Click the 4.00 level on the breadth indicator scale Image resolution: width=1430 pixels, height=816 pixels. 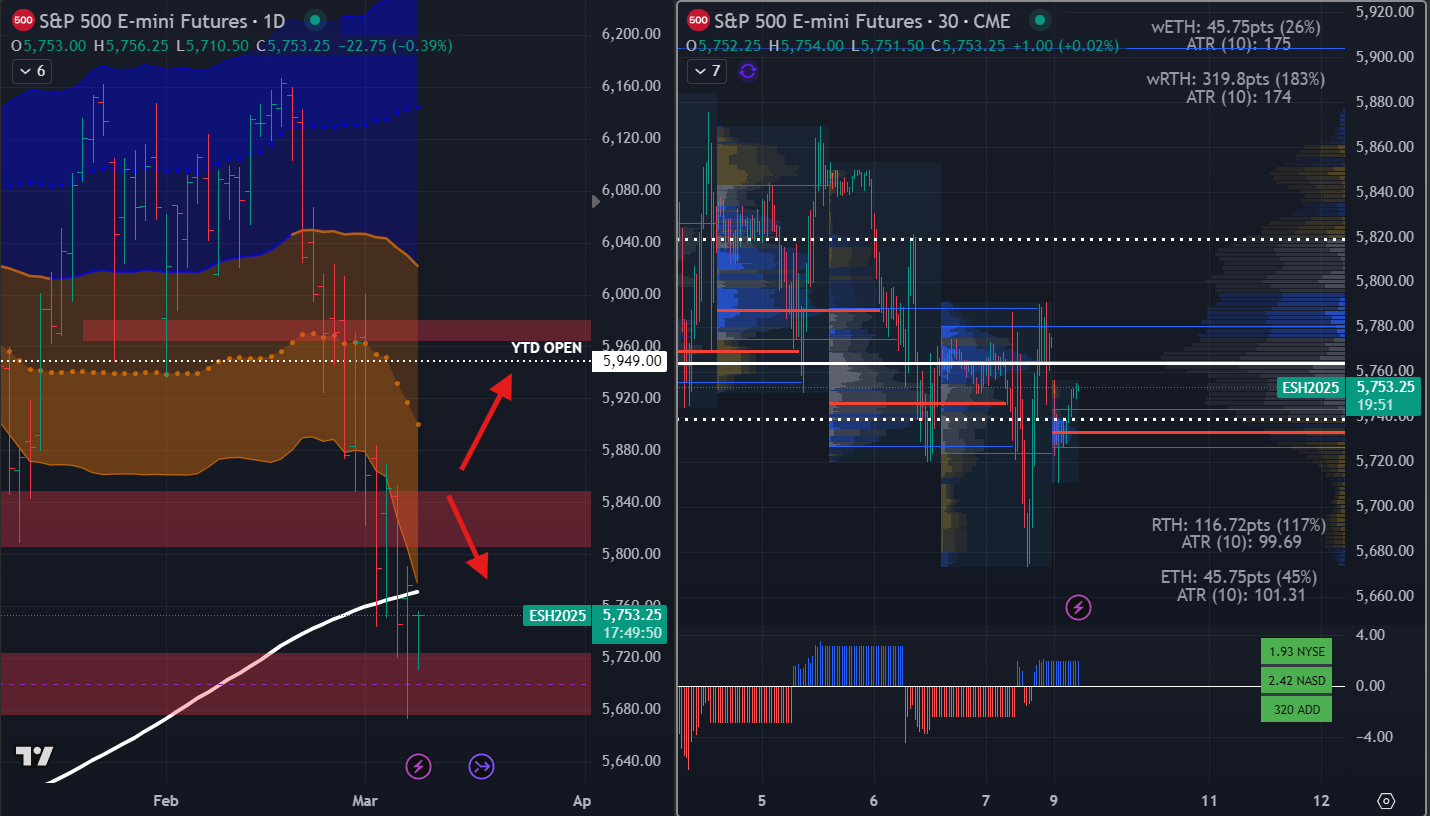1371,635
